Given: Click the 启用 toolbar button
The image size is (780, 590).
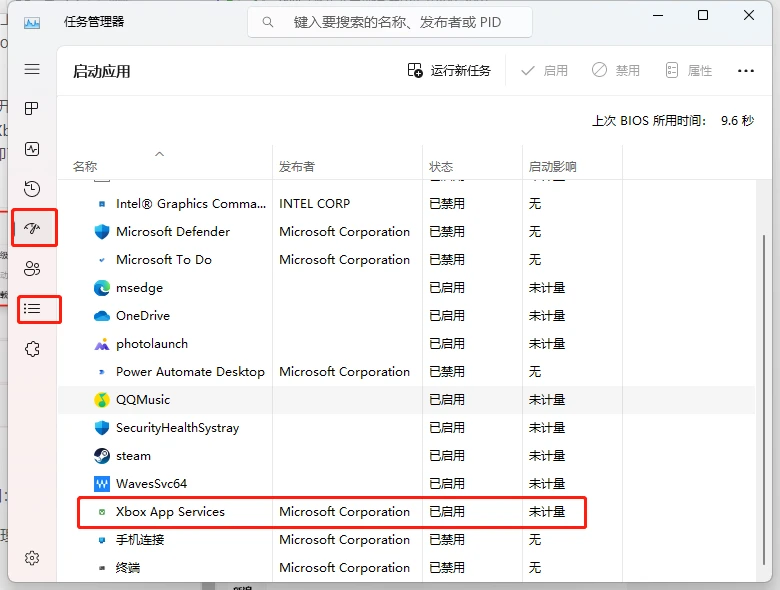Looking at the screenshot, I should (x=544, y=71).
